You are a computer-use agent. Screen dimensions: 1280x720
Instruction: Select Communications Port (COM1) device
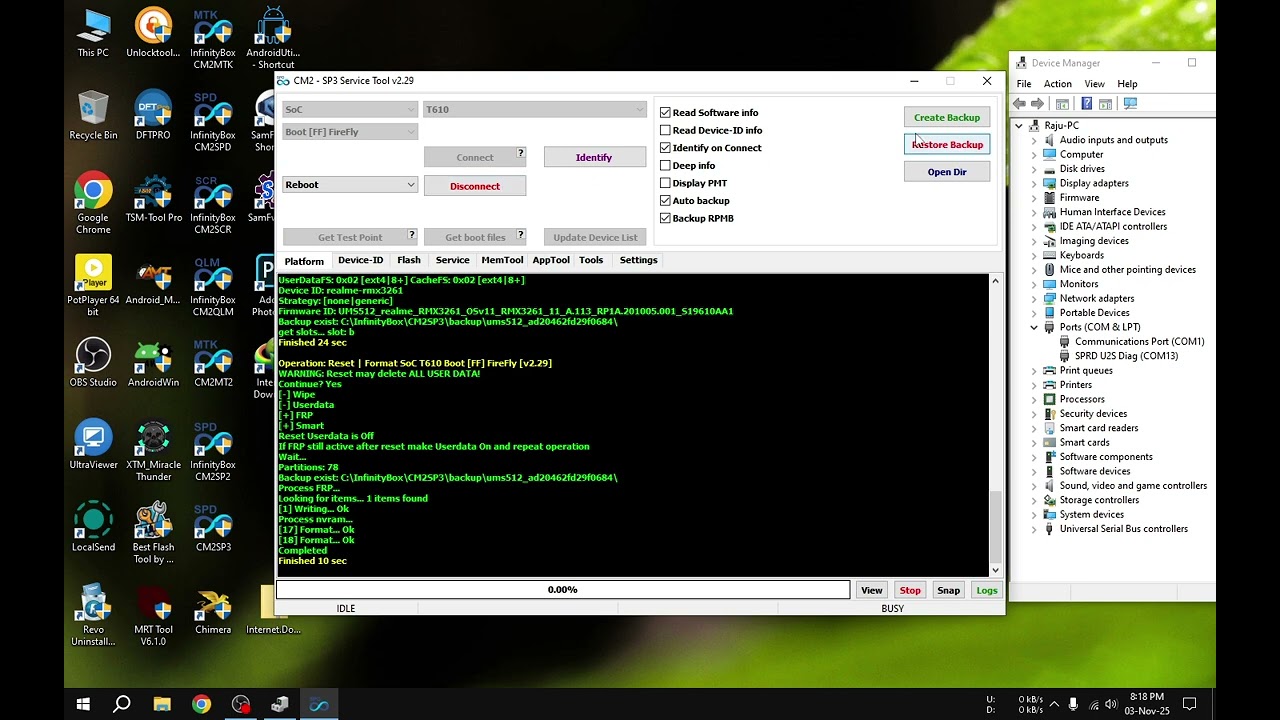click(x=1139, y=341)
